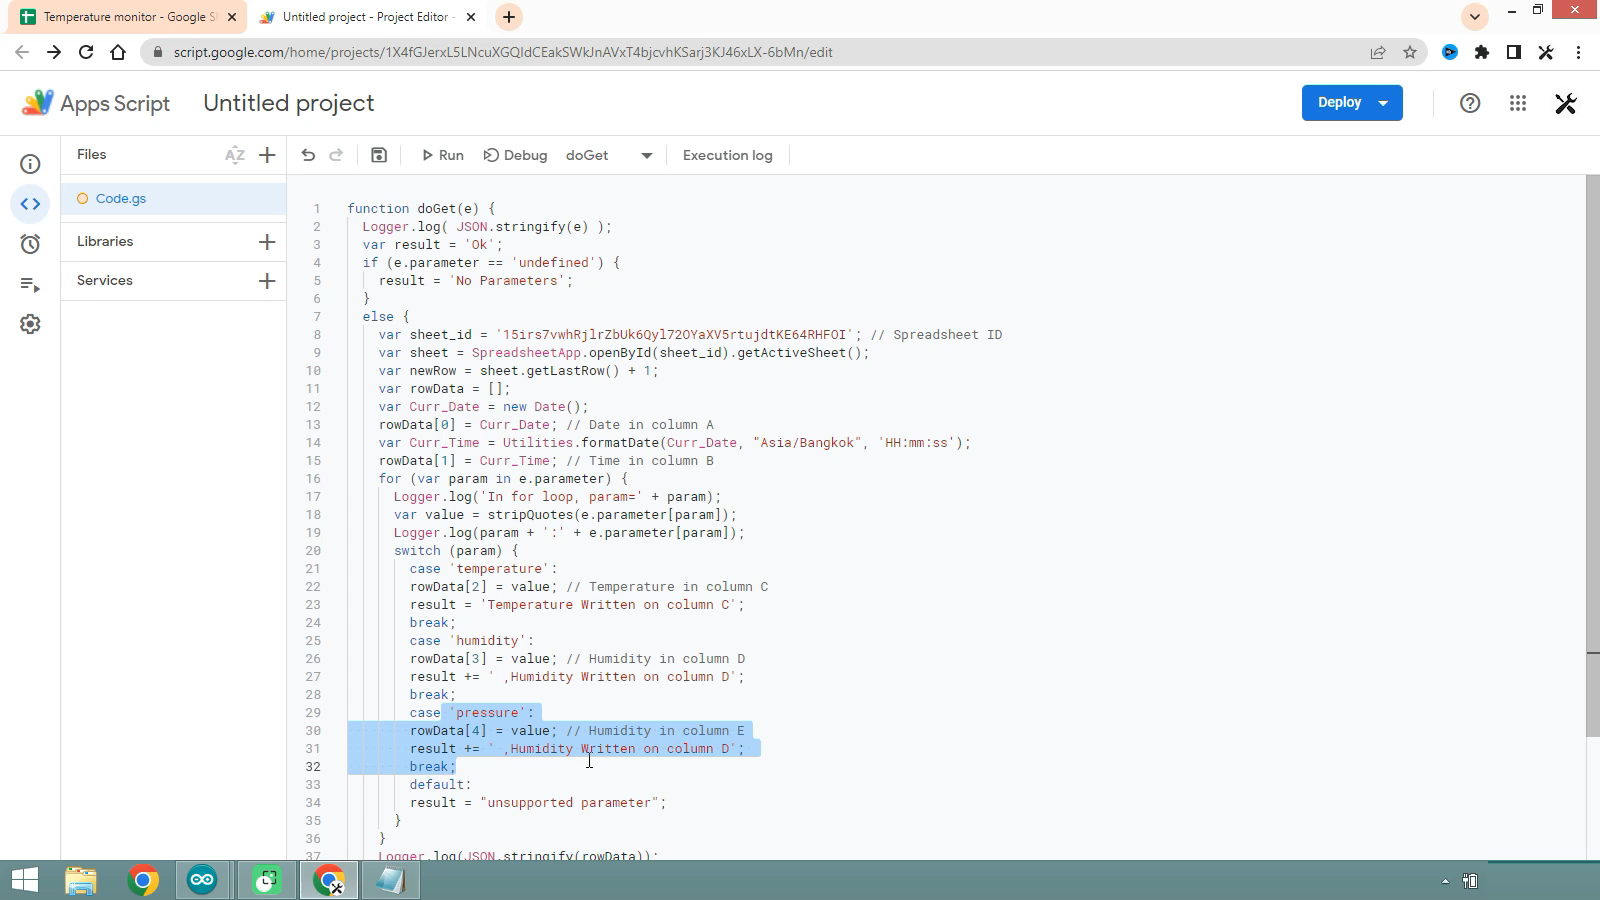Open the Chrome extensions puzzle icon
This screenshot has width=1600, height=900.
1482,52
